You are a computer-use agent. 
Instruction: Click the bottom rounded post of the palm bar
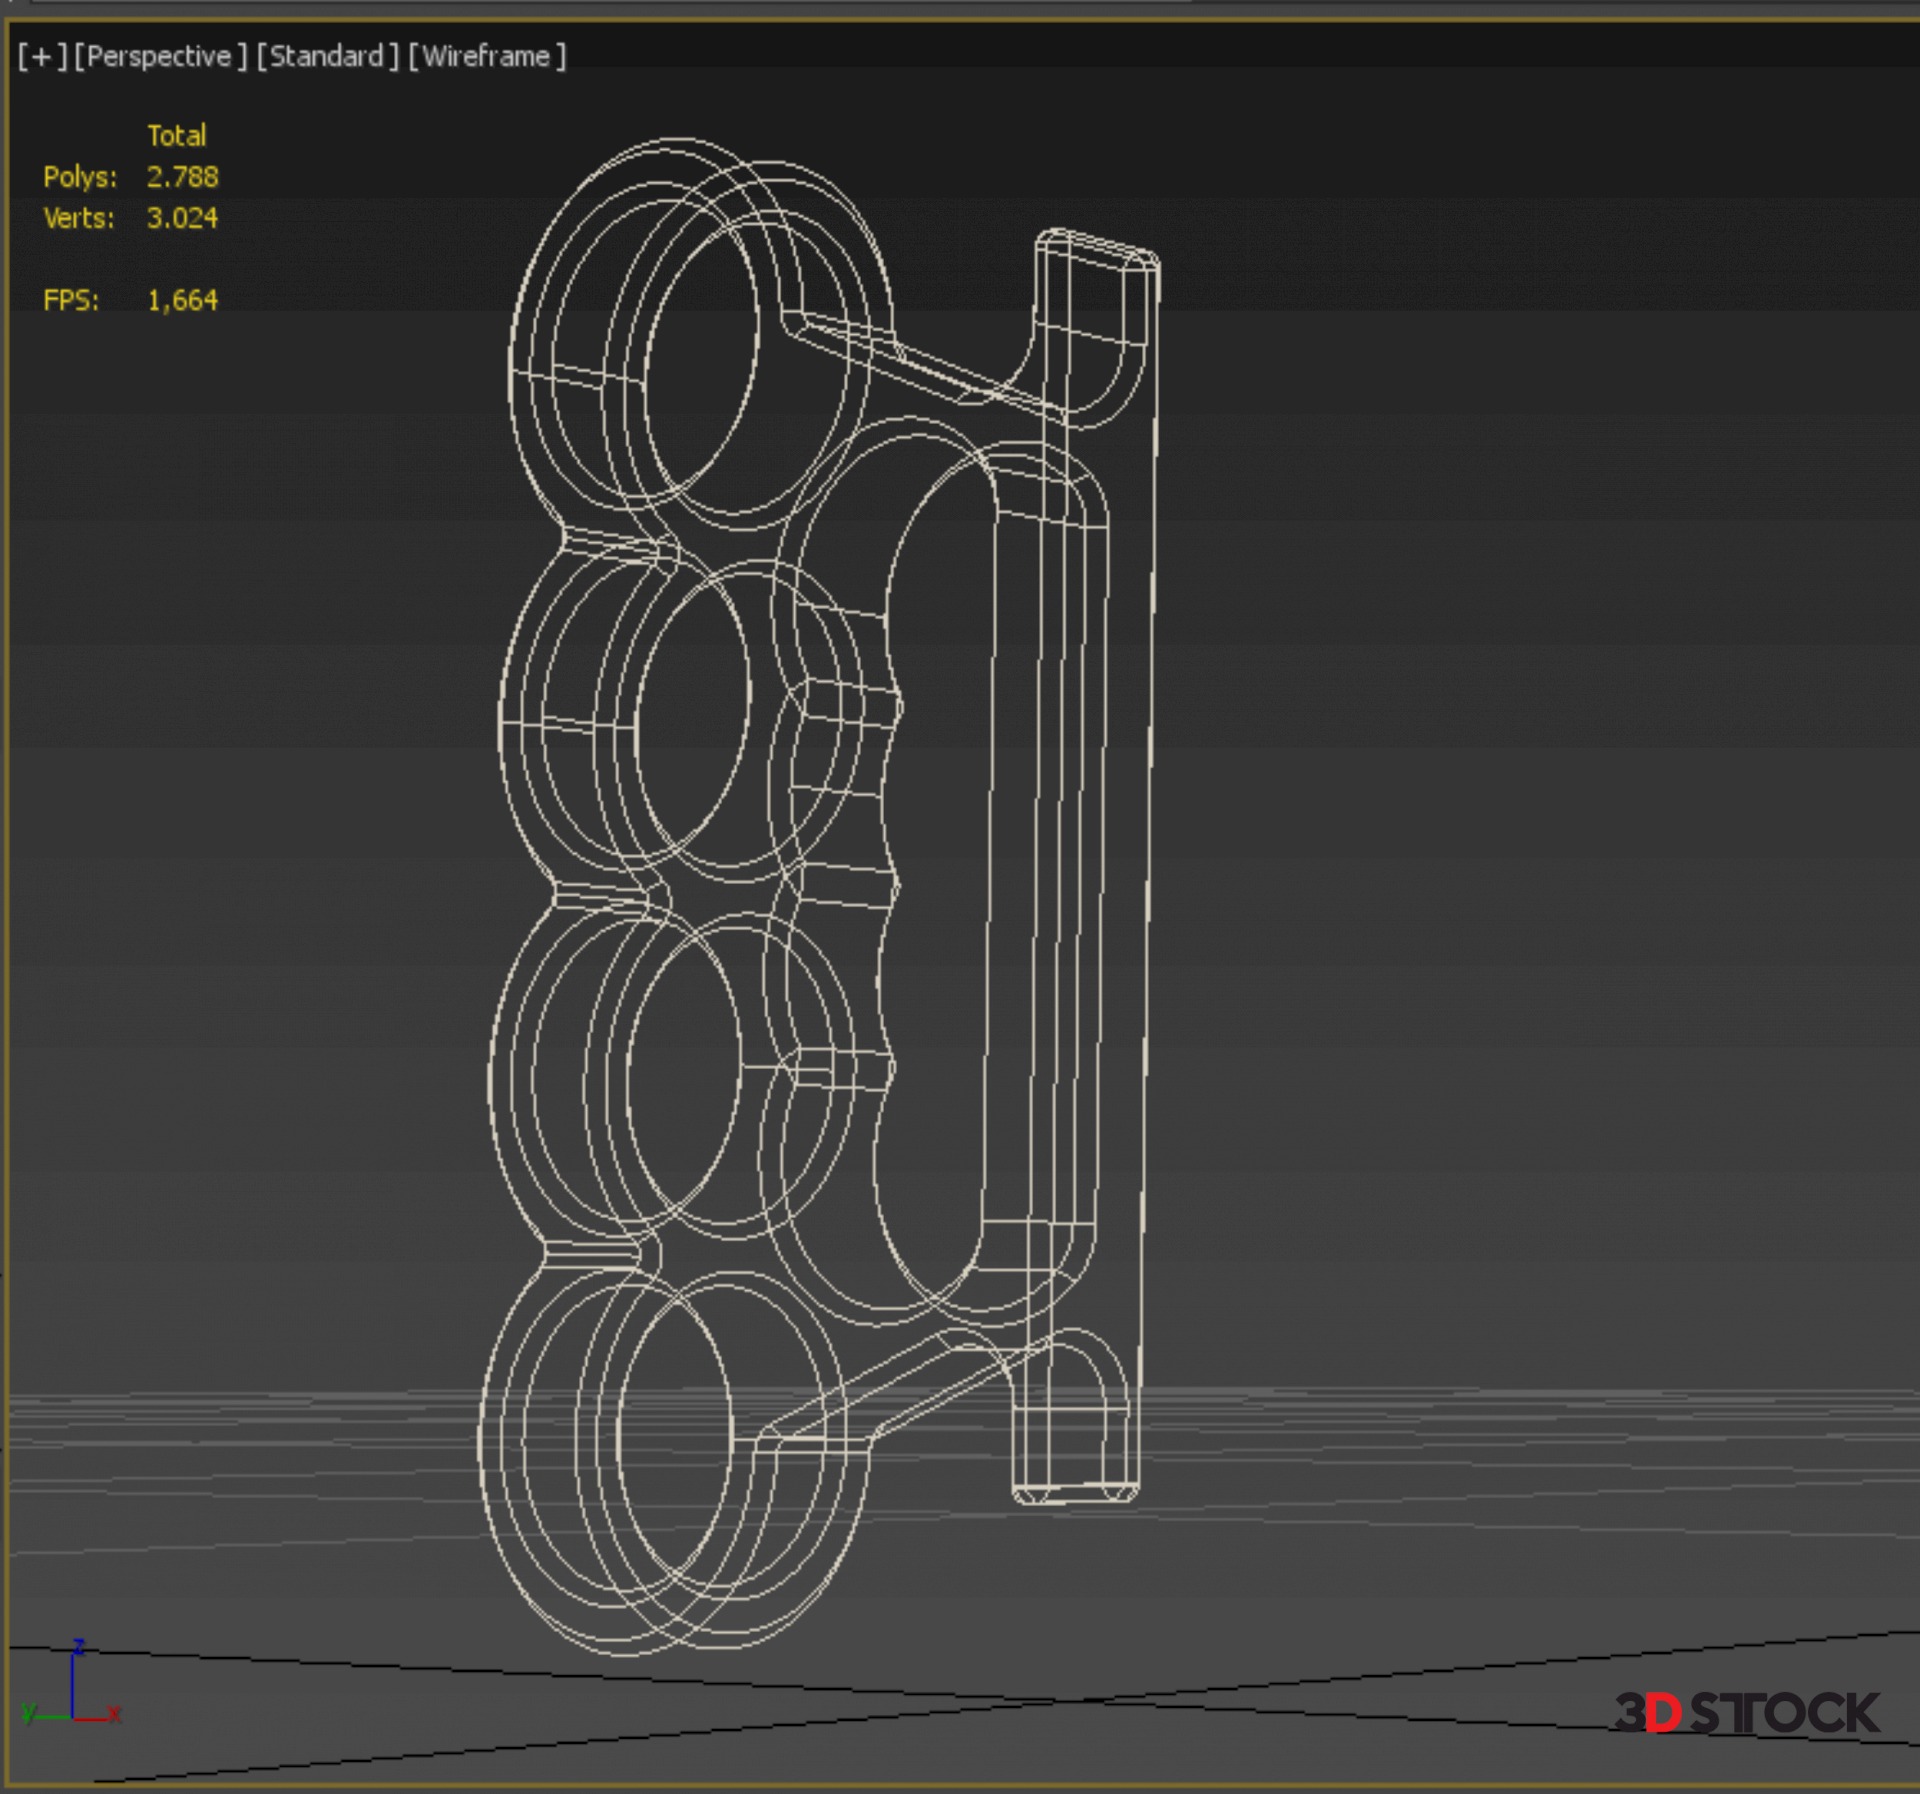(x=1075, y=1440)
